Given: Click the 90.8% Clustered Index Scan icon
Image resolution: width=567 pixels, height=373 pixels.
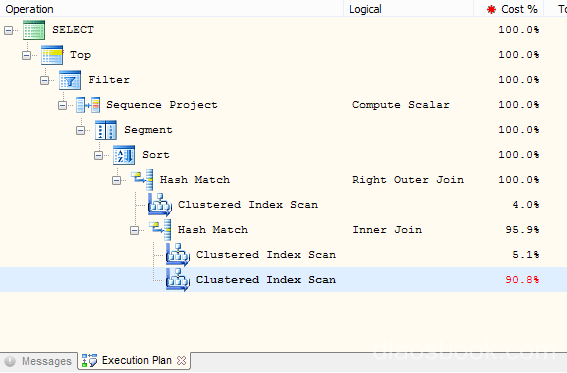Looking at the screenshot, I should (x=178, y=280).
